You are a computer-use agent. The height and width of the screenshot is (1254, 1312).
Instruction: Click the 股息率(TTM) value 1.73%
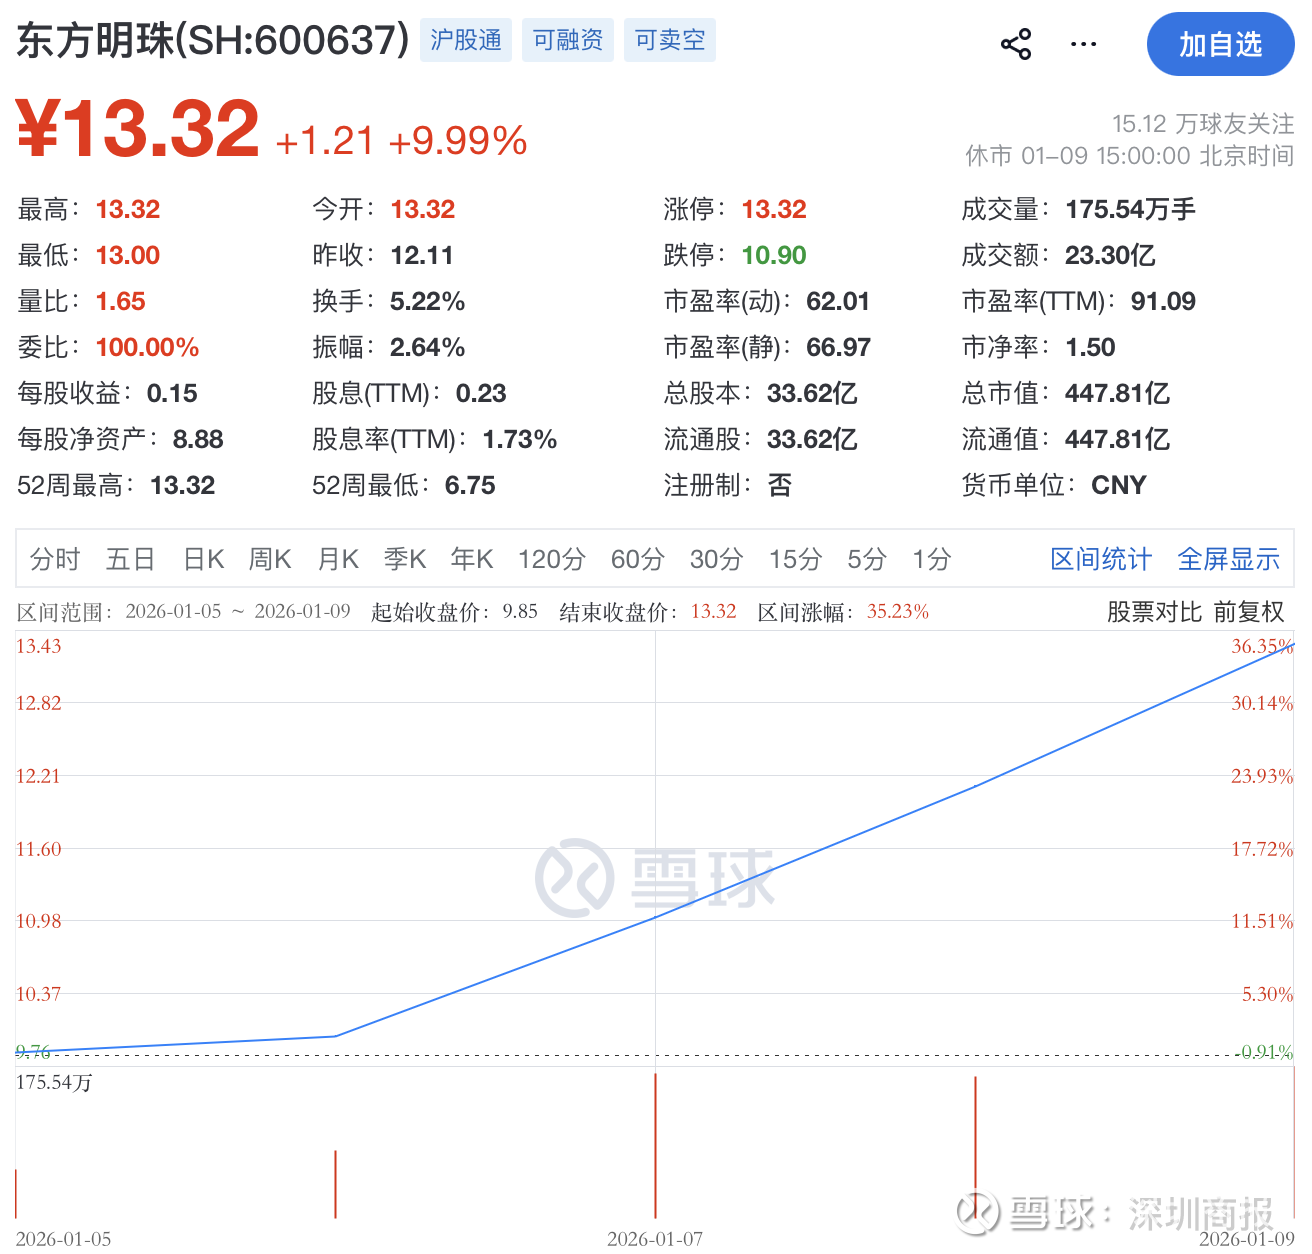520,439
